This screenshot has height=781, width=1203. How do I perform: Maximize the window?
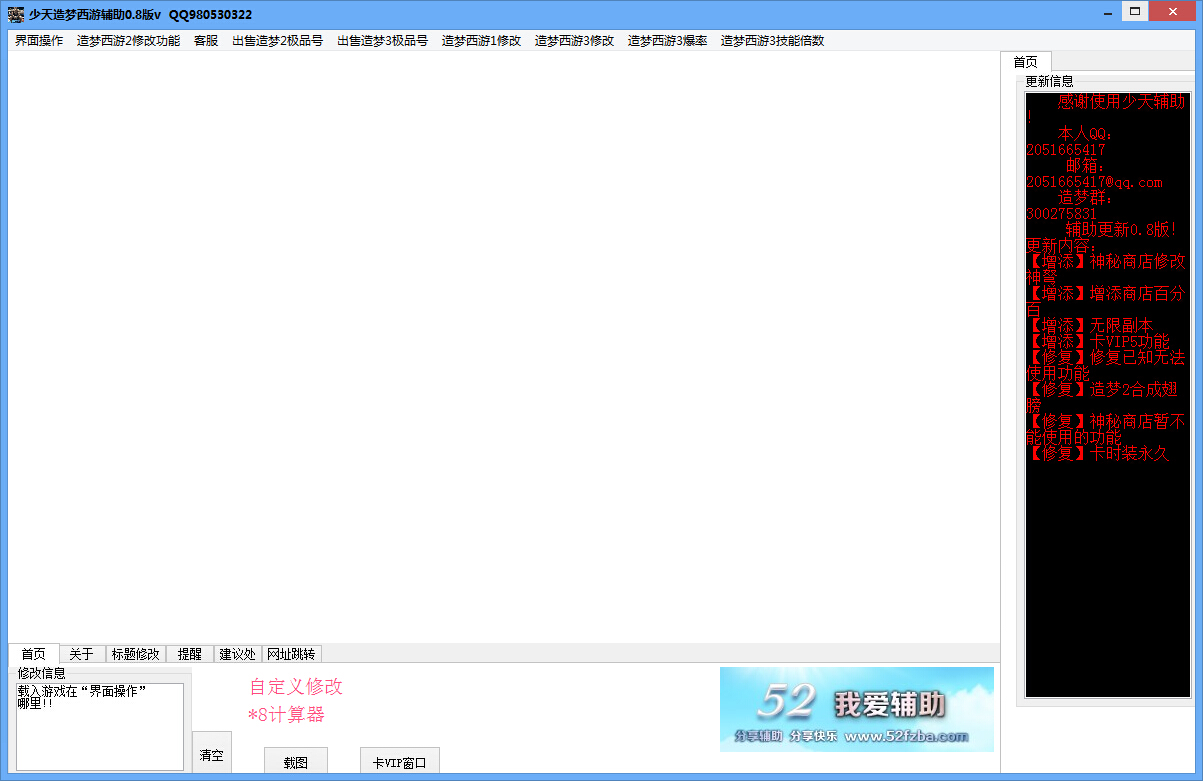[1134, 11]
